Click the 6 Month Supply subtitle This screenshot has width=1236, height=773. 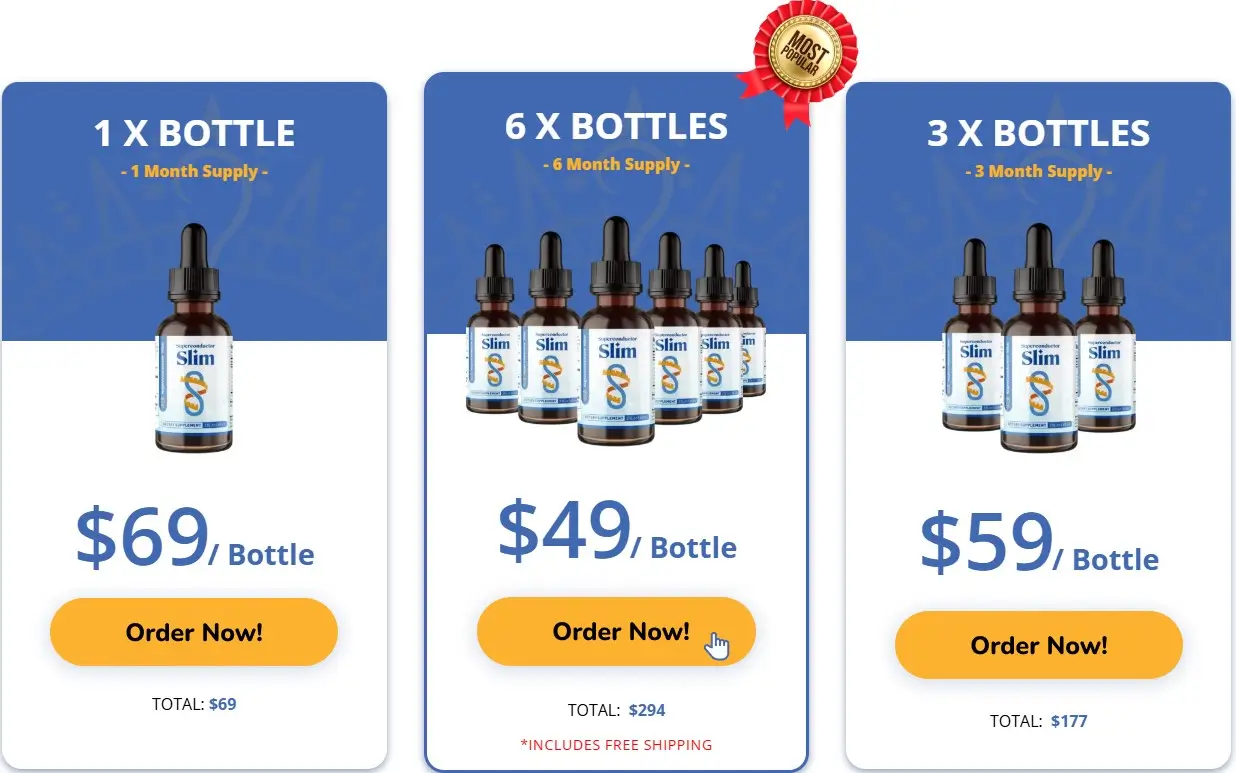(616, 164)
